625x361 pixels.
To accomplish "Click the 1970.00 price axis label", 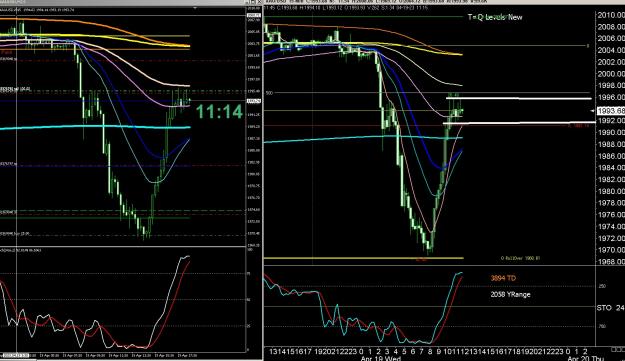I will (611, 250).
